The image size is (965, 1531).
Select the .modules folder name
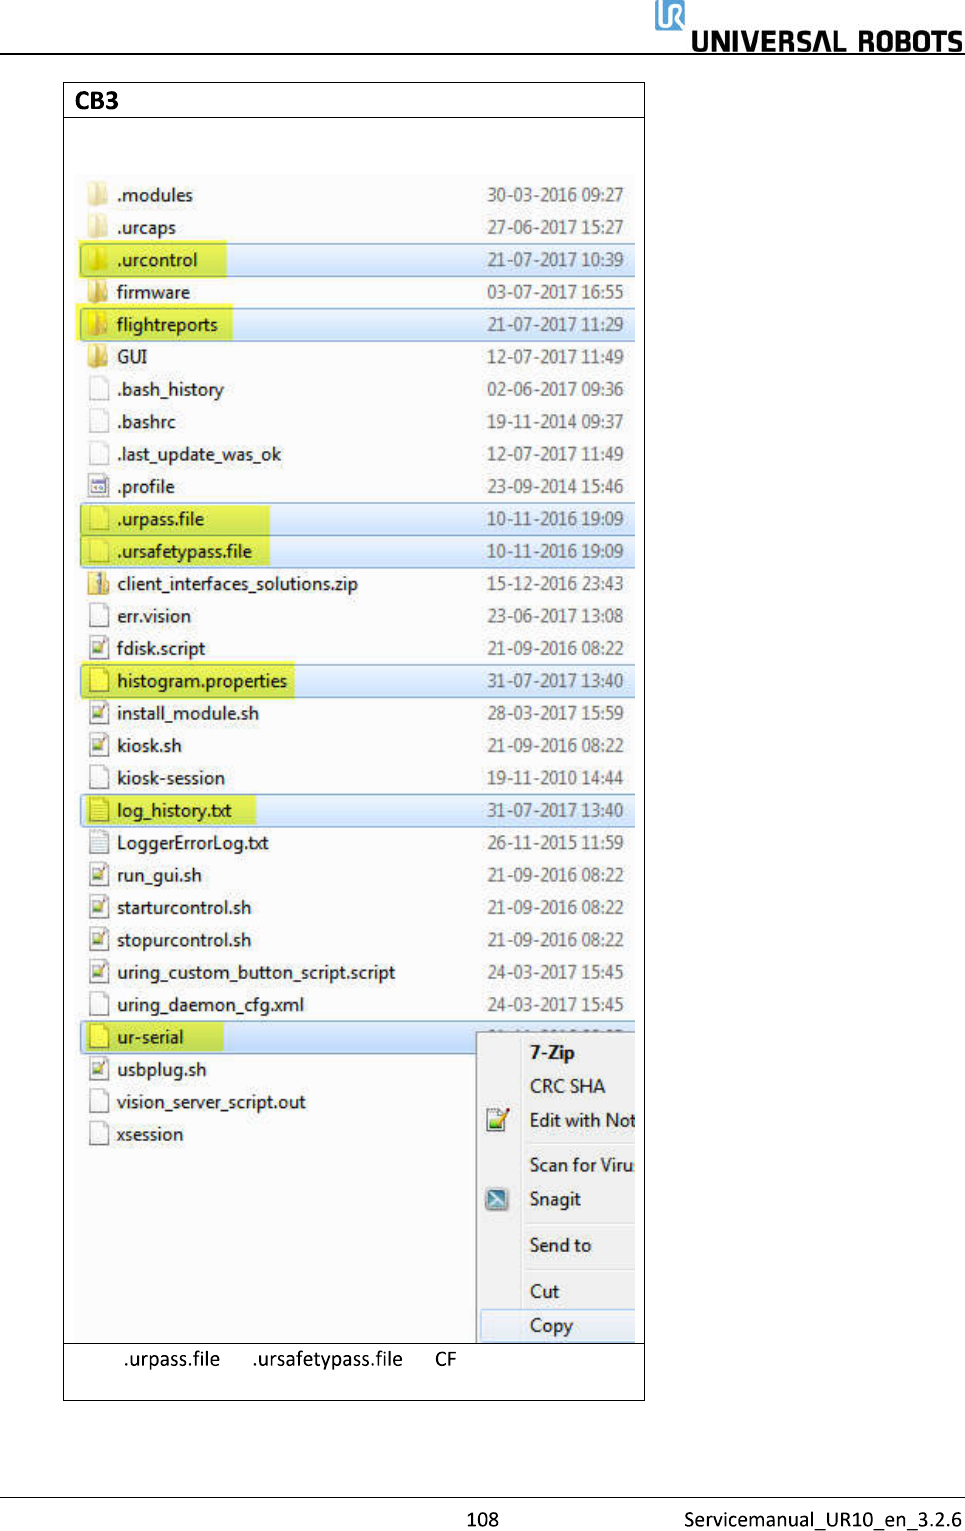pos(154,195)
